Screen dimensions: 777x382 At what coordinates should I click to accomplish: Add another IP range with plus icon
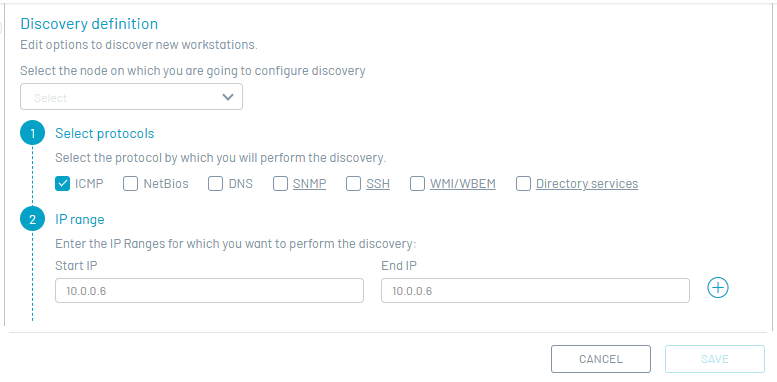[718, 288]
